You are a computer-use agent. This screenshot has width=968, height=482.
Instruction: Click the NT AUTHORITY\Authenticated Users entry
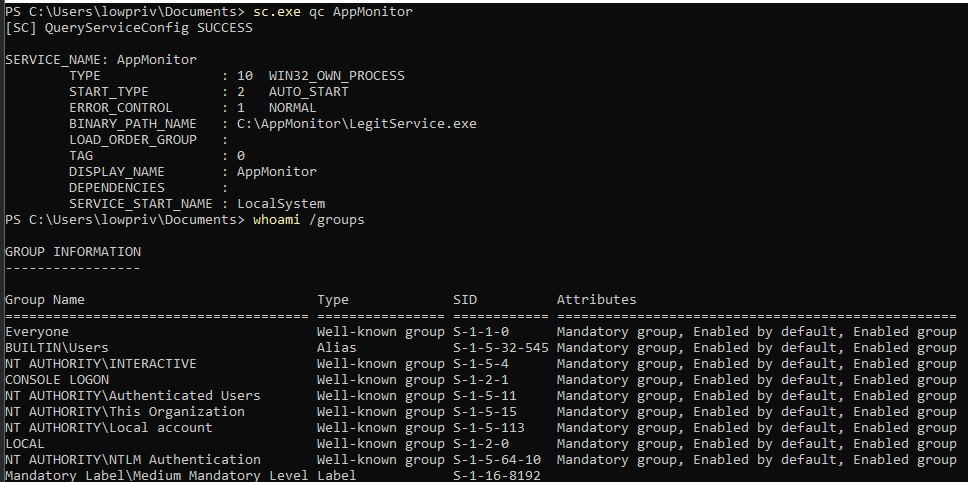(x=133, y=396)
